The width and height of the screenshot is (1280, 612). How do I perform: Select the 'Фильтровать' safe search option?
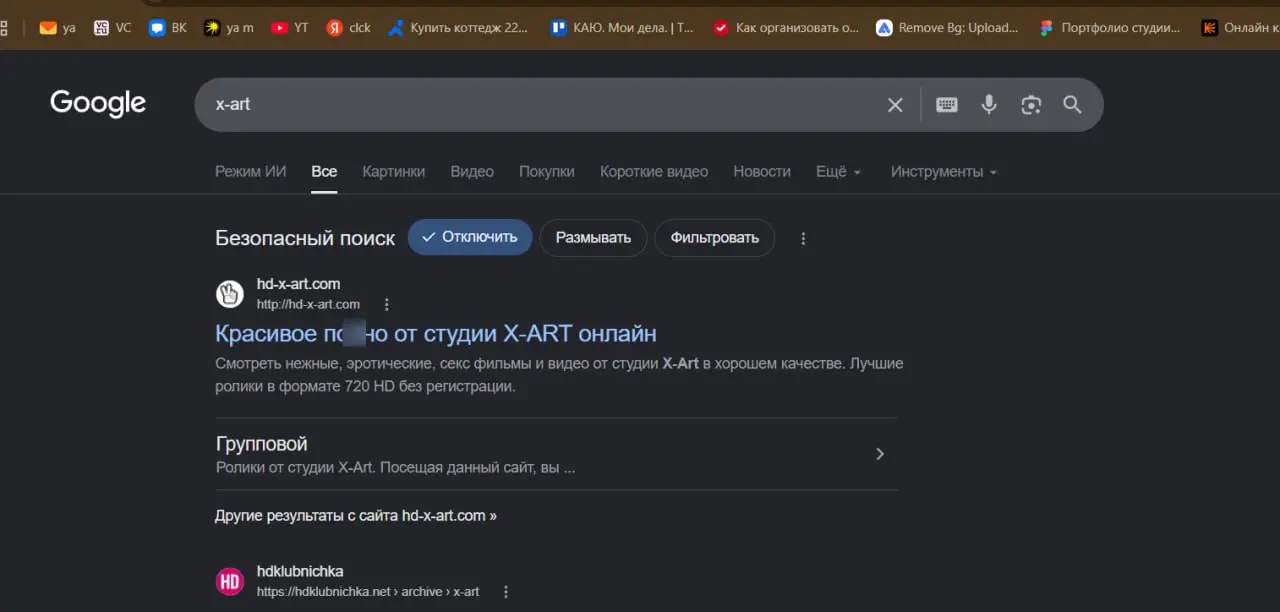tap(714, 238)
